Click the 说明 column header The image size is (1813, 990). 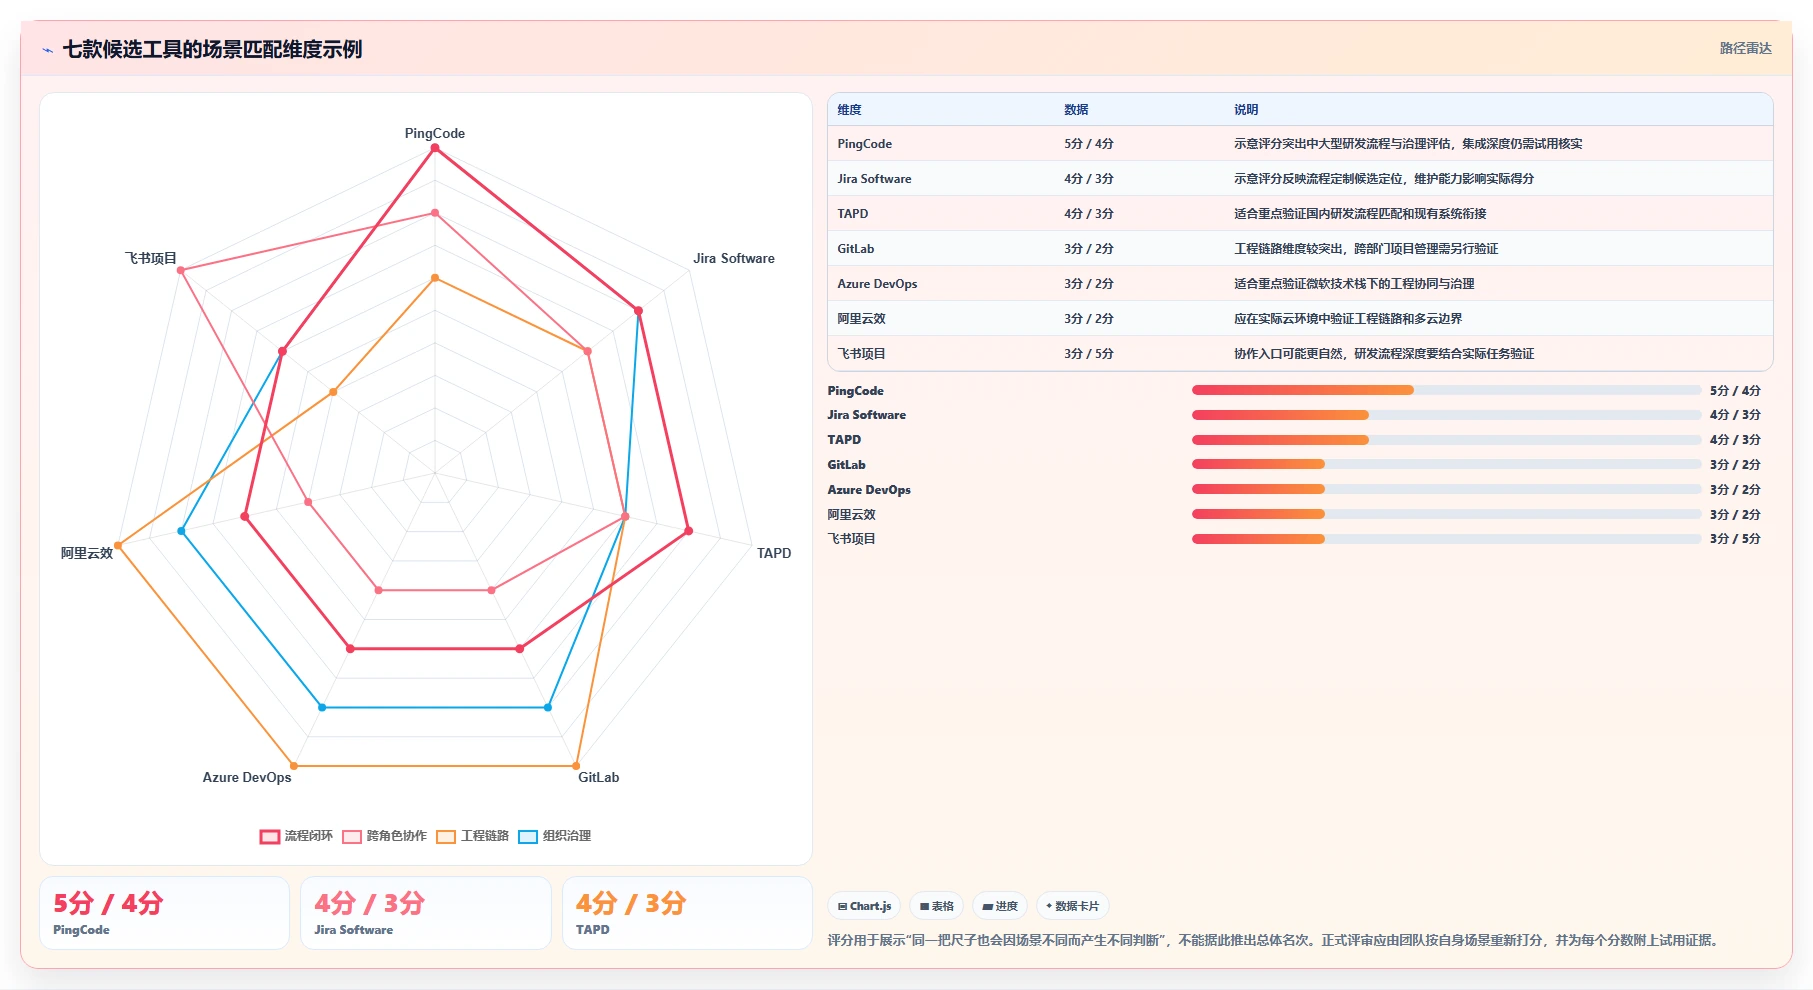point(1246,110)
